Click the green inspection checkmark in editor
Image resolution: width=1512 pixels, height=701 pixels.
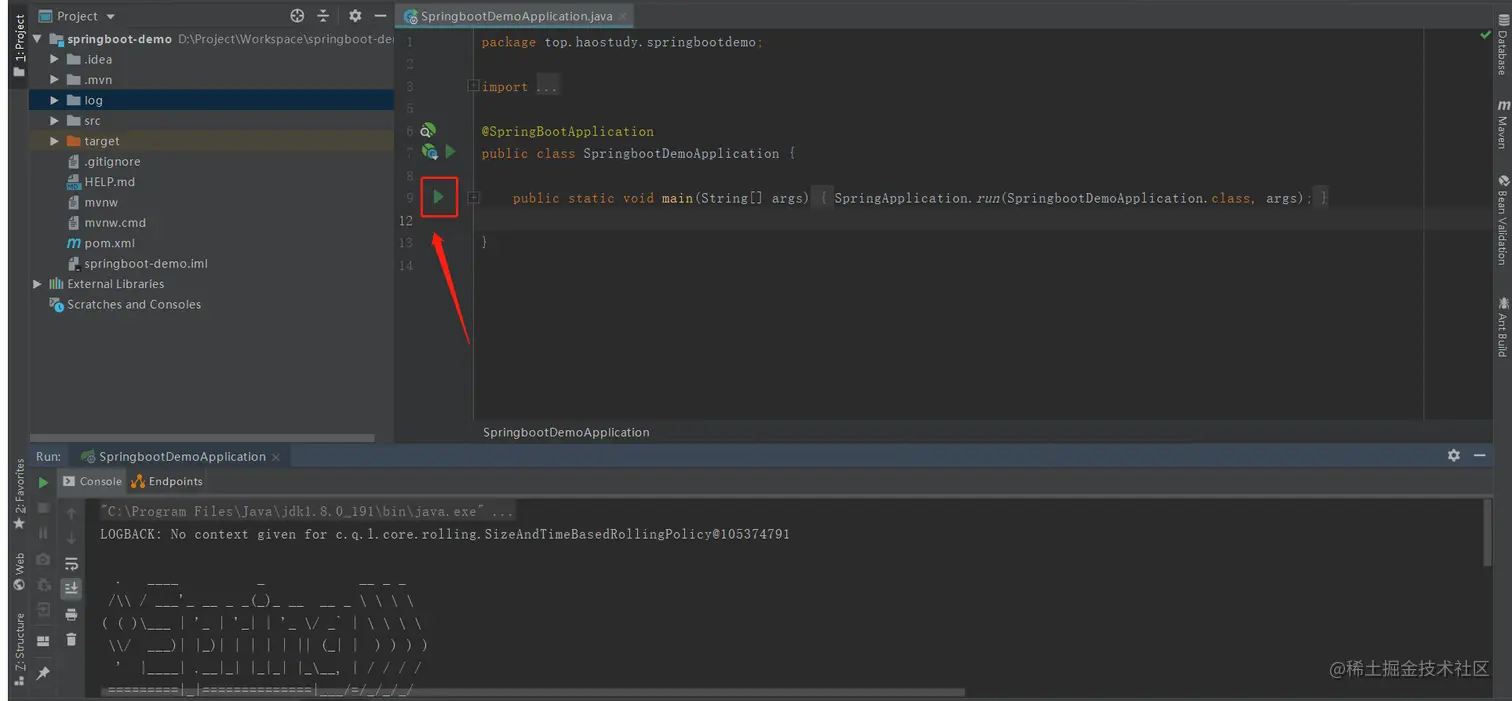[x=1485, y=35]
